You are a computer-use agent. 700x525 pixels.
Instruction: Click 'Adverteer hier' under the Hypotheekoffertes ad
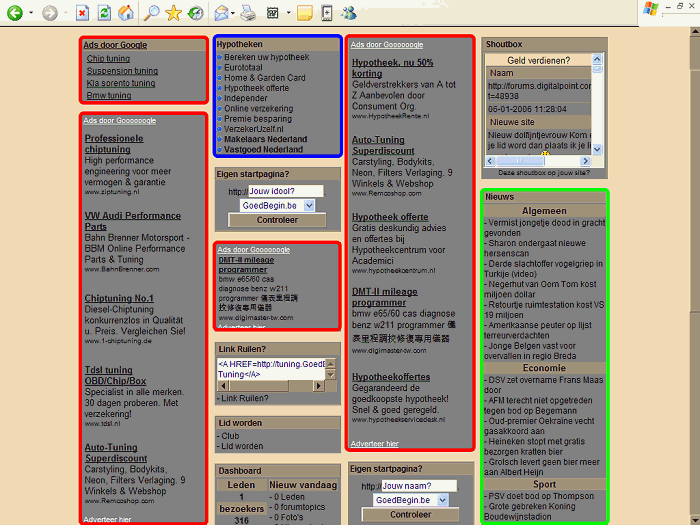click(375, 444)
